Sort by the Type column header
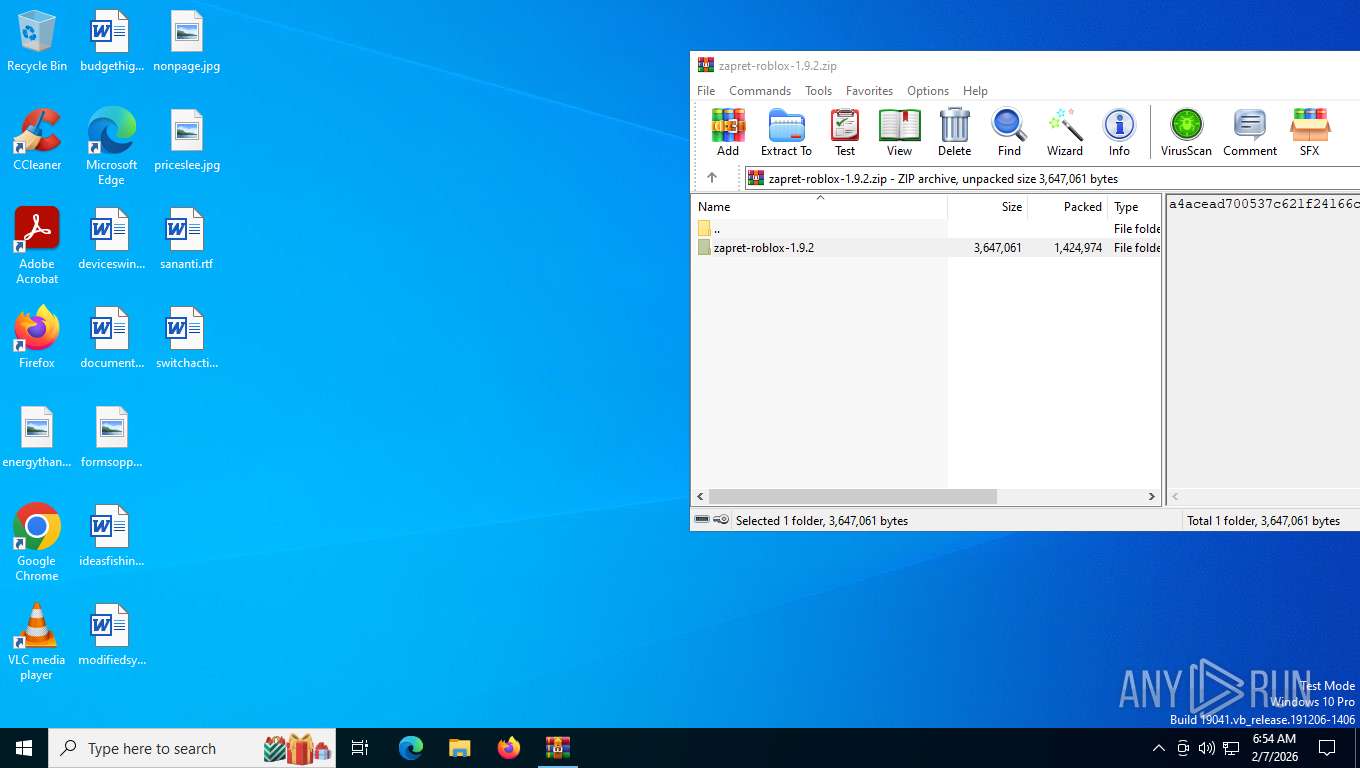The width and height of the screenshot is (1360, 768). coord(1134,206)
